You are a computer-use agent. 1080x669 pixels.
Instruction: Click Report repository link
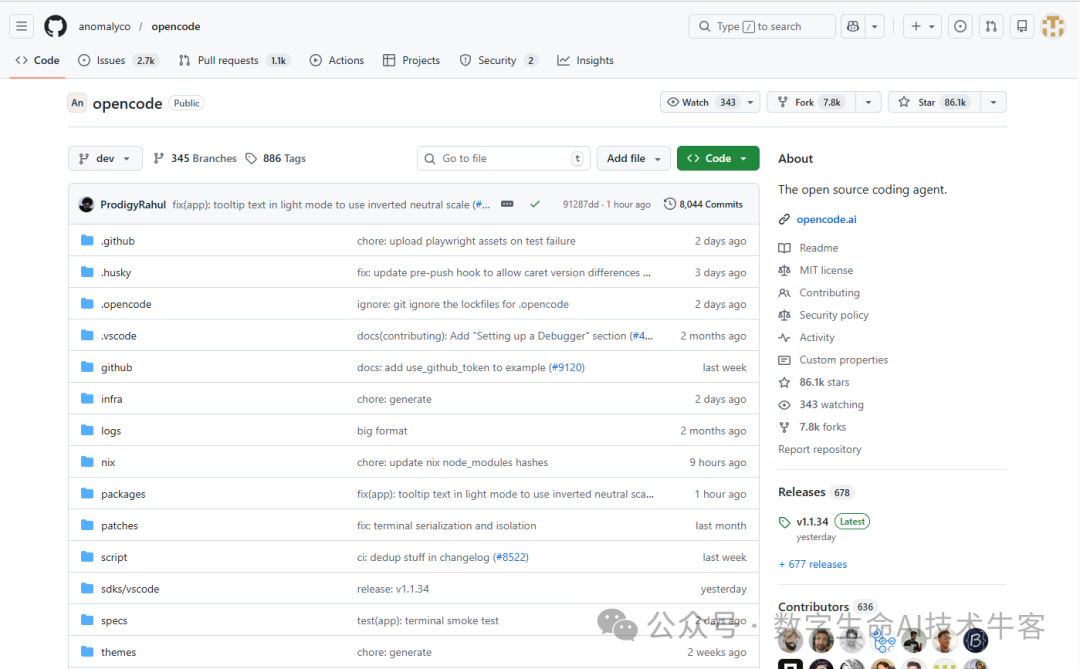tap(820, 449)
